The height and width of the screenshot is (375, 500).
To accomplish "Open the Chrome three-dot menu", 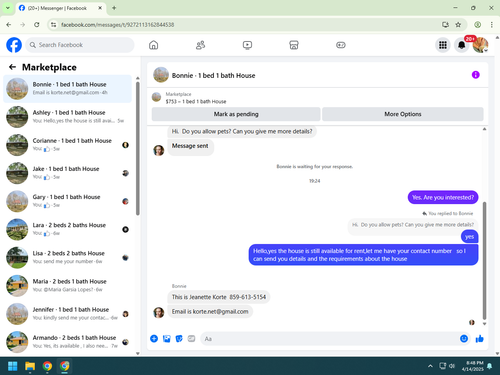I will [x=491, y=25].
